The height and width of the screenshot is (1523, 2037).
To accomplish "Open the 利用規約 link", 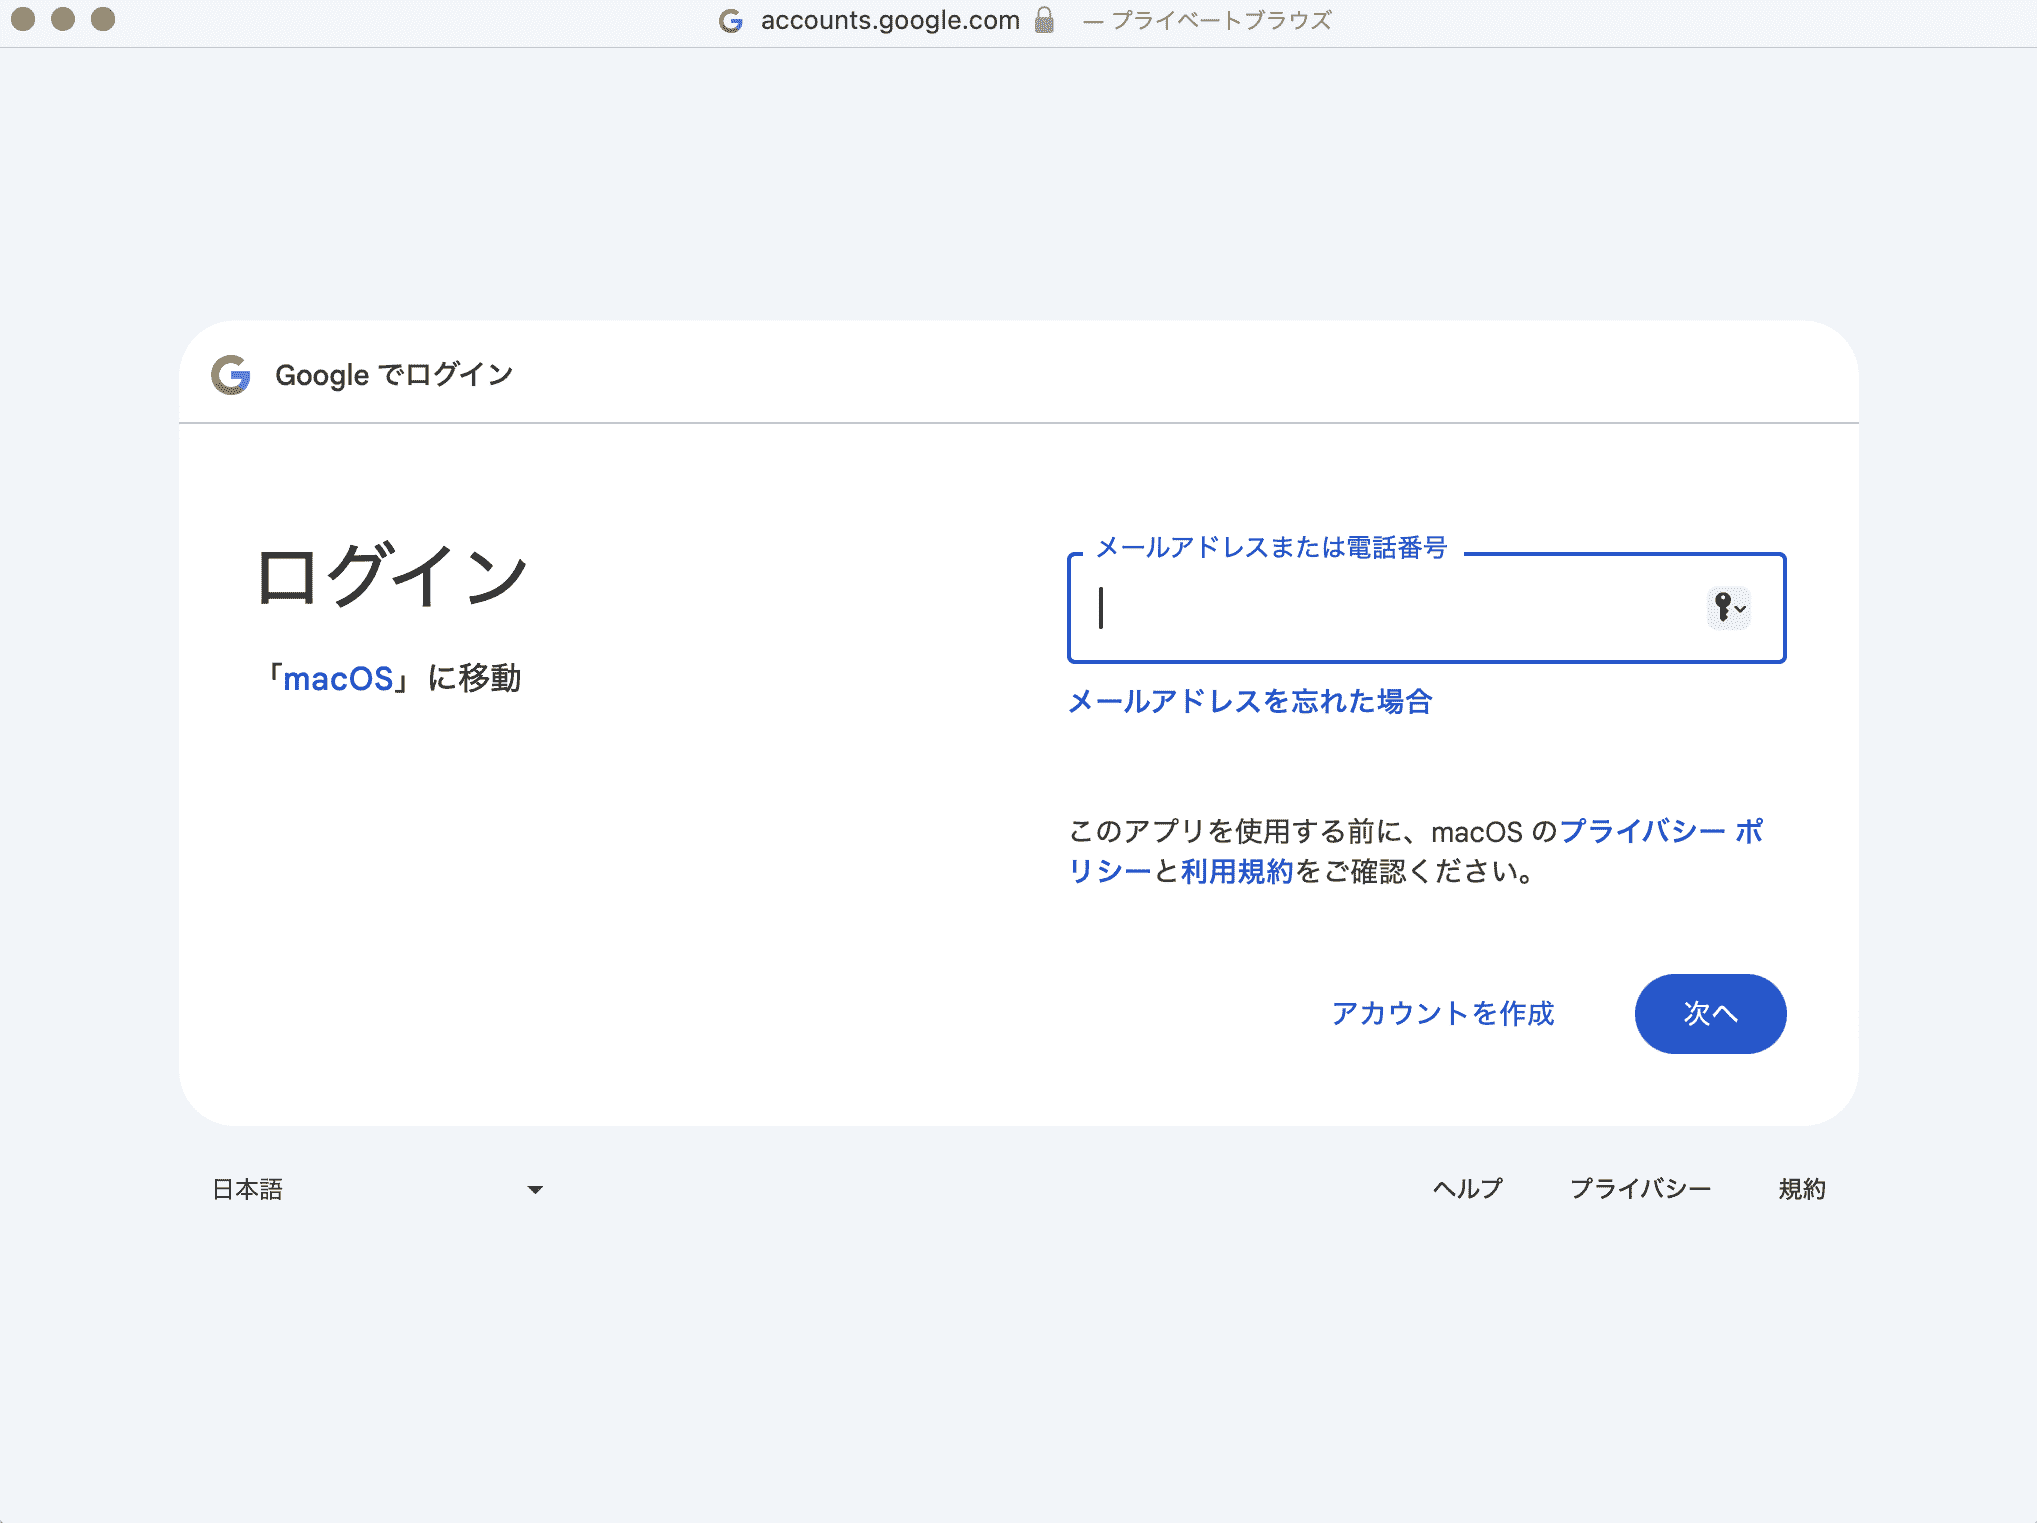I will 1238,872.
